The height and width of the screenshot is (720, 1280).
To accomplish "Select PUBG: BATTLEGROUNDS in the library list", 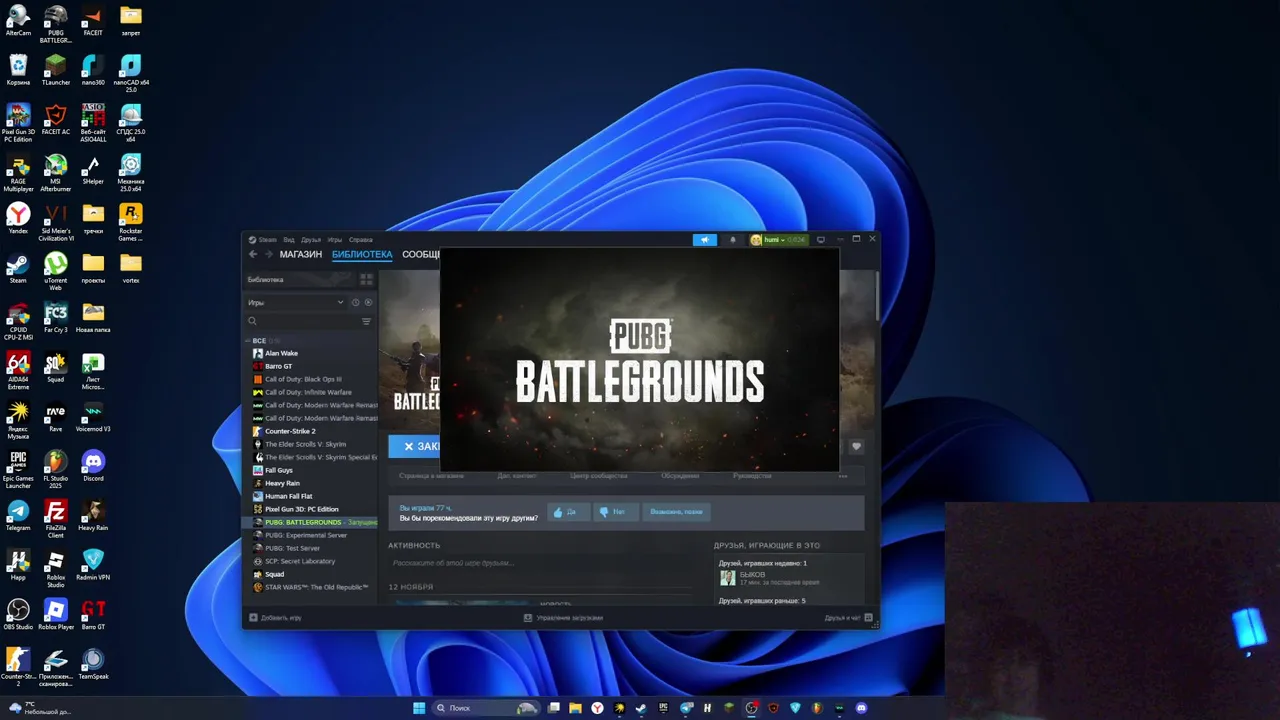I will (312, 522).
